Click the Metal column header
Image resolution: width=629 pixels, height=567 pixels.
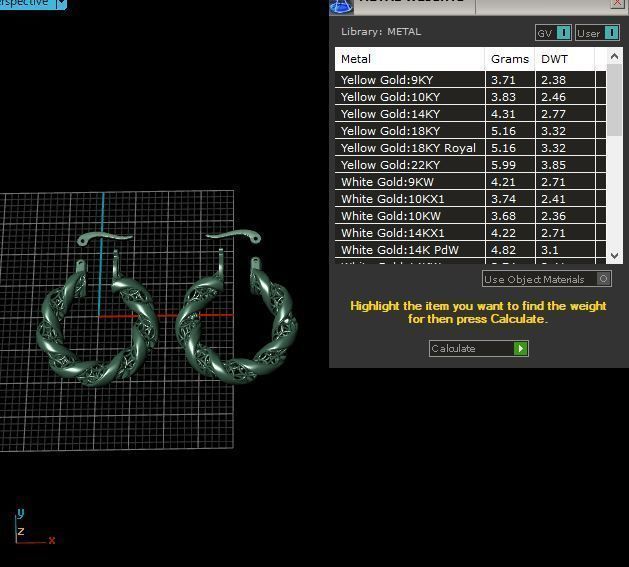click(410, 59)
